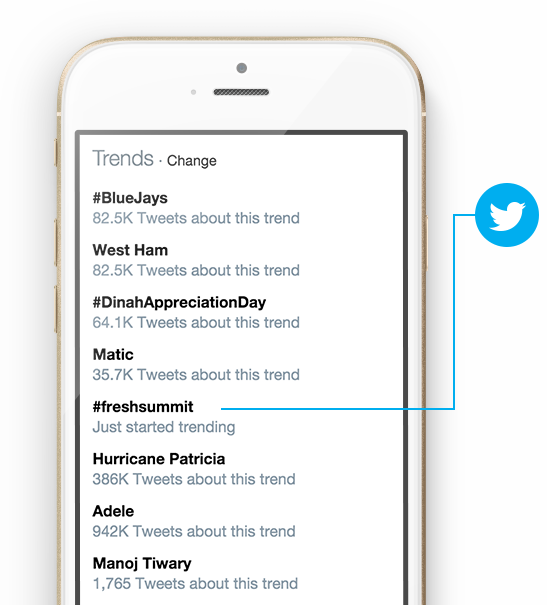The image size is (547, 605).
Task: View 942K Tweets about Adele
Action: [x=194, y=531]
